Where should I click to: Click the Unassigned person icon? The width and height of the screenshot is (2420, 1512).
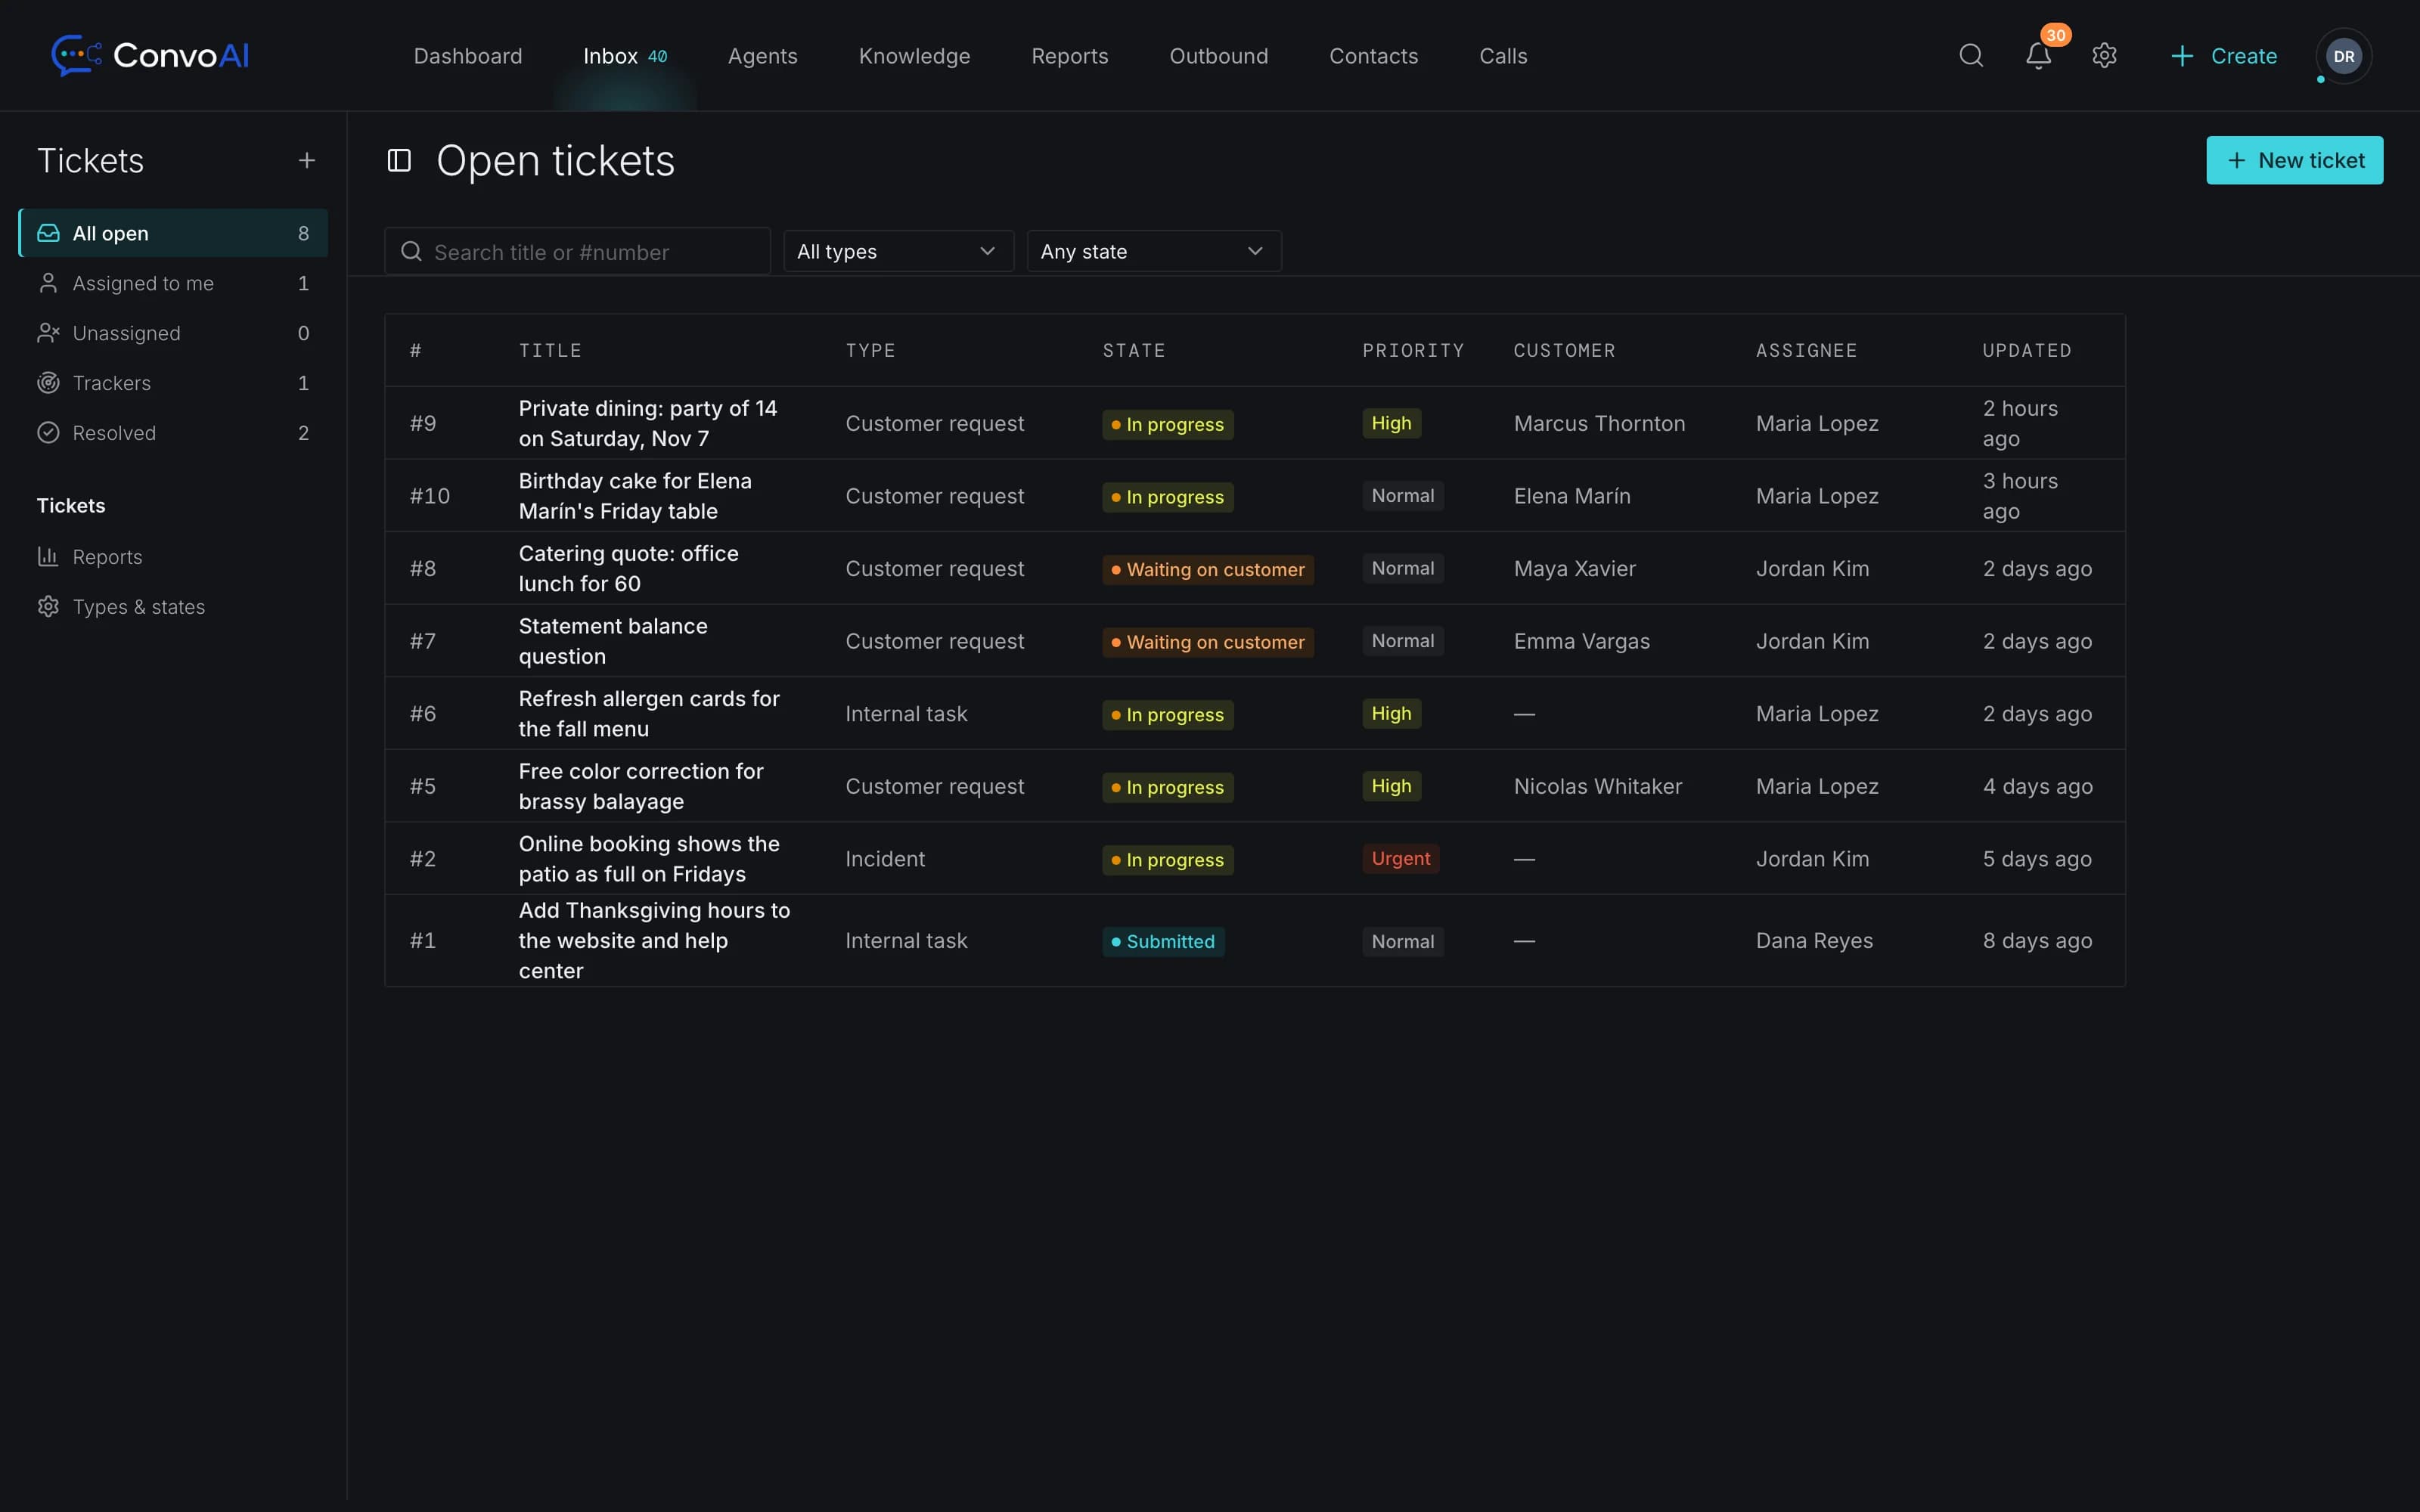coord(48,333)
